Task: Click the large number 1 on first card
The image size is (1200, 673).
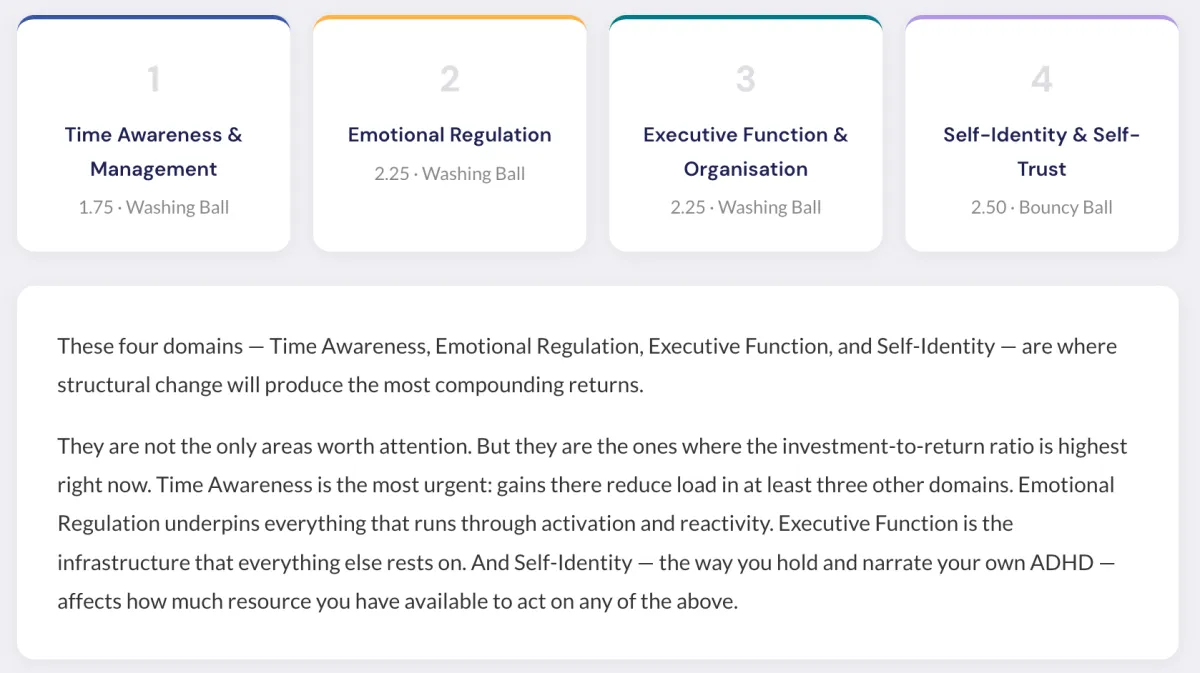Action: point(153,79)
